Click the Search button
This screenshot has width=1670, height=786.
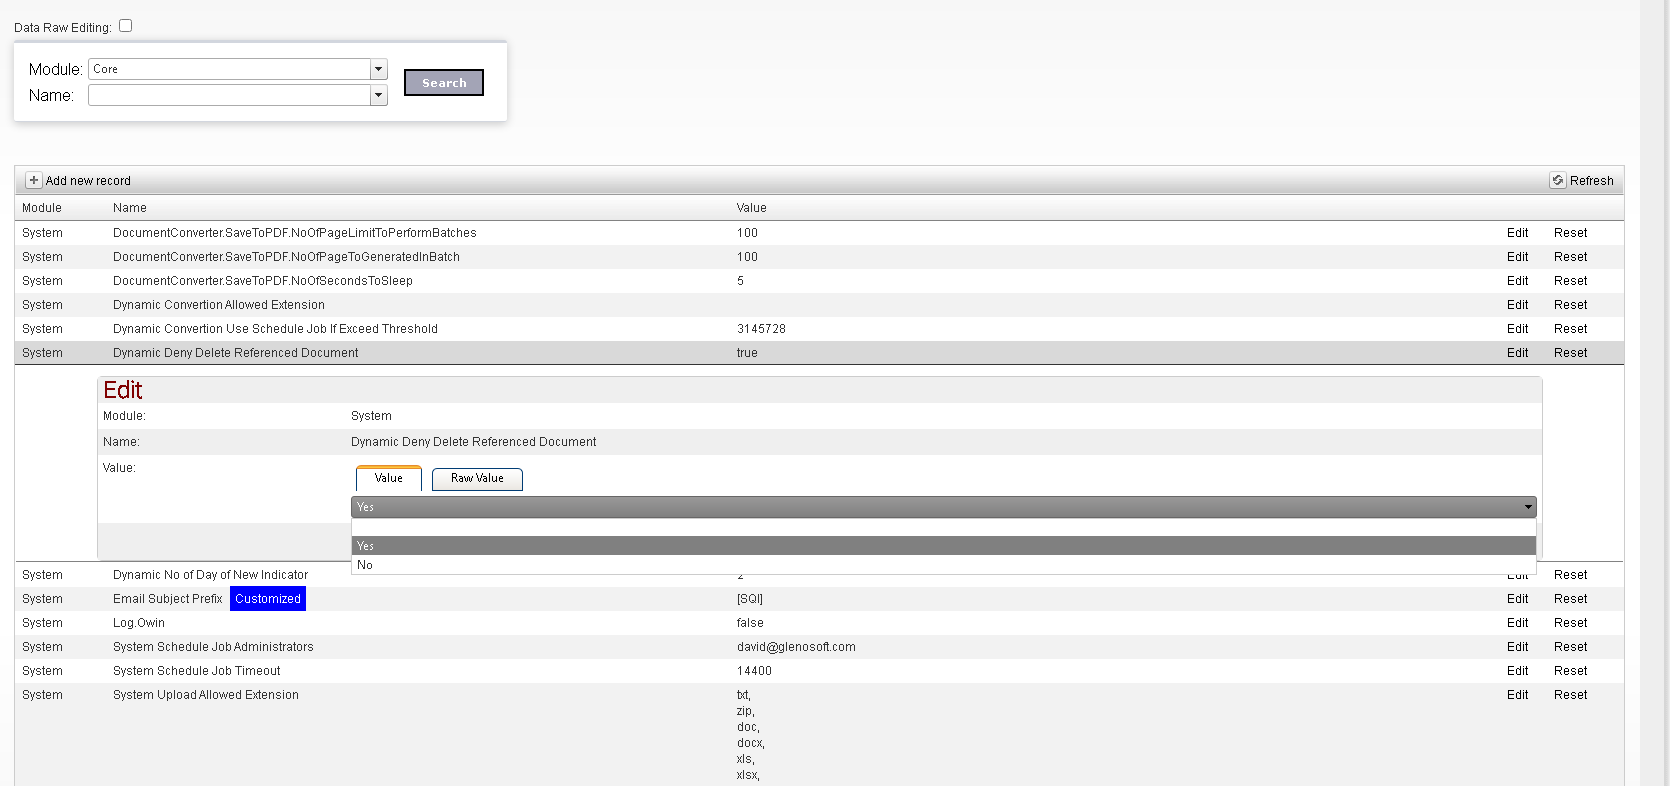click(444, 83)
